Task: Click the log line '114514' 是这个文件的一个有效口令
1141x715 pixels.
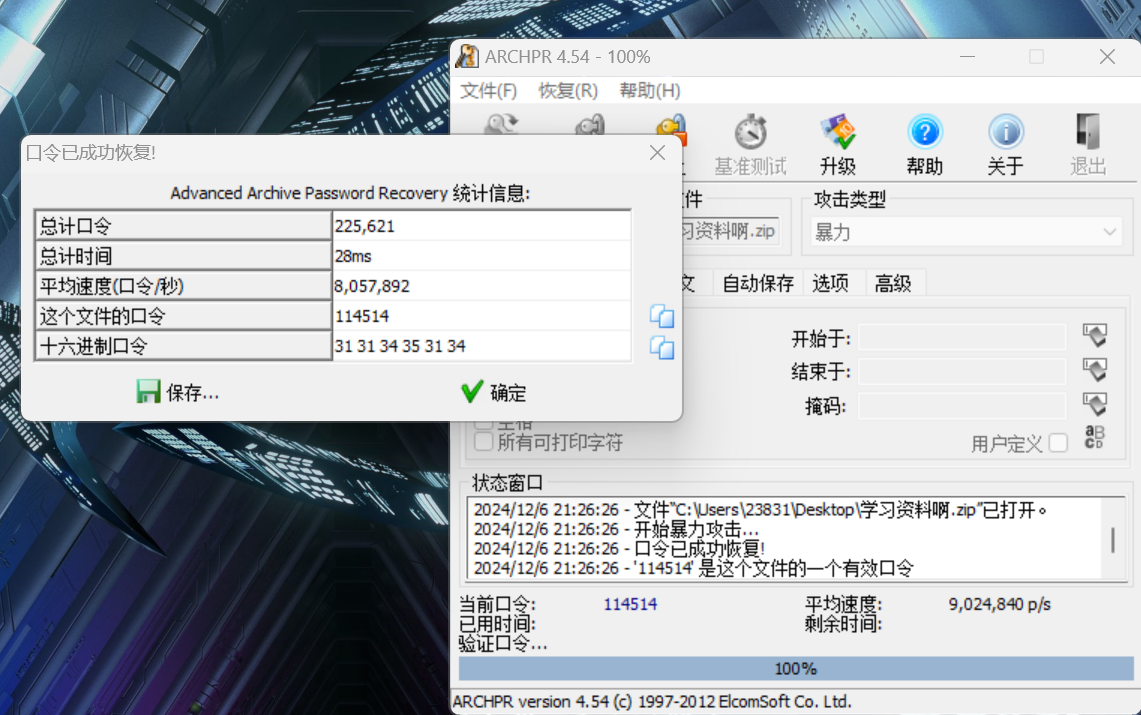Action: point(693,568)
